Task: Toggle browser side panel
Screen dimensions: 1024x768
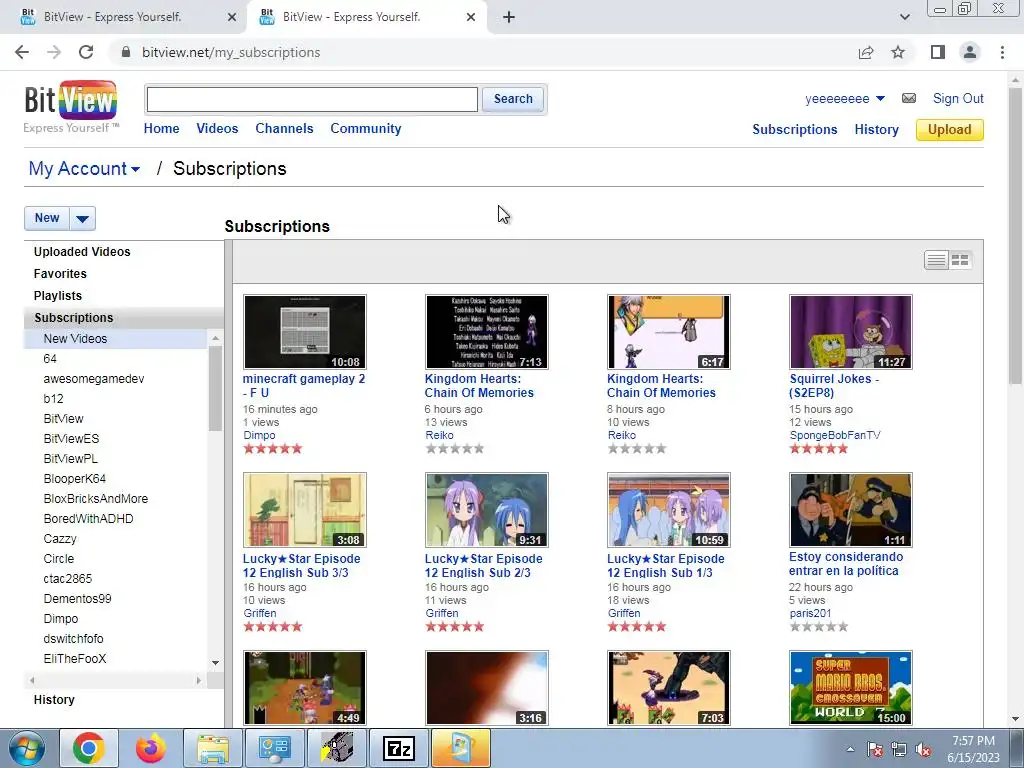Action: click(938, 52)
